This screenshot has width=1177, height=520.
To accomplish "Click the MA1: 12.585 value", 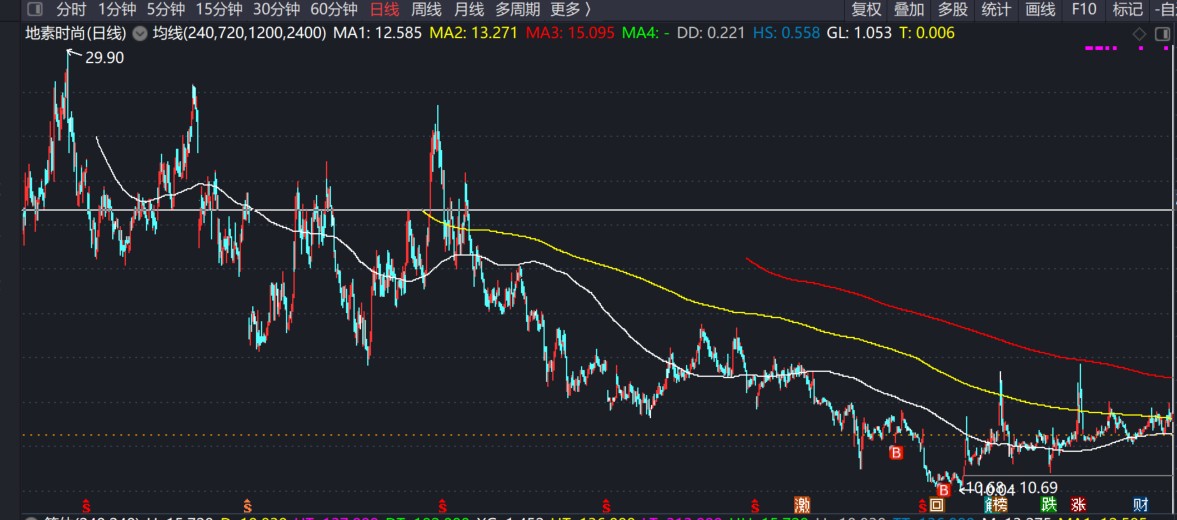I will coord(378,33).
